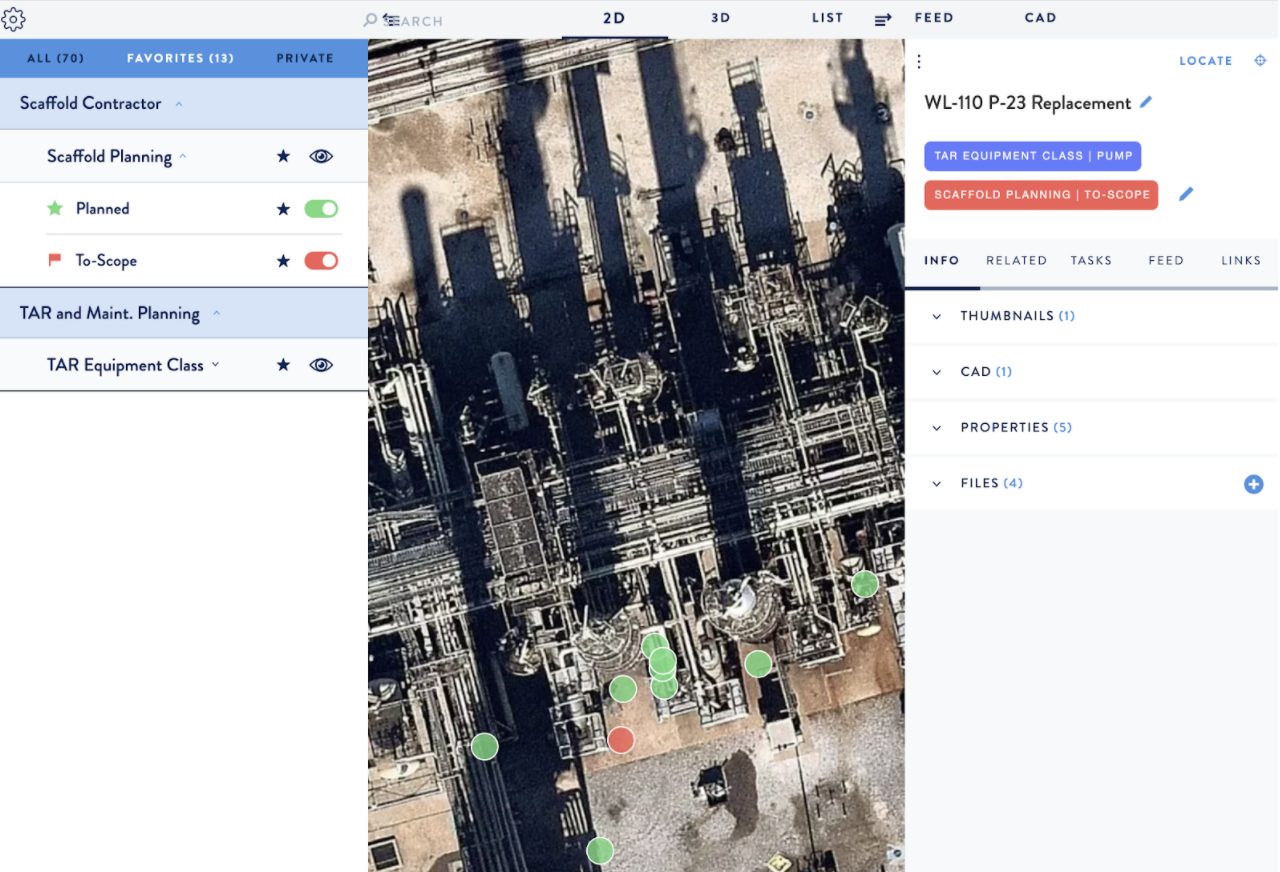Click the swap arrows icon beside FEED
Image resolution: width=1280 pixels, height=872 pixels.
(x=883, y=19)
